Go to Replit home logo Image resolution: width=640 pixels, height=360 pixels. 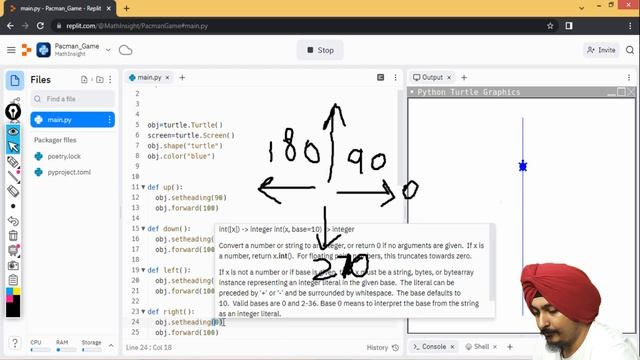point(27,50)
